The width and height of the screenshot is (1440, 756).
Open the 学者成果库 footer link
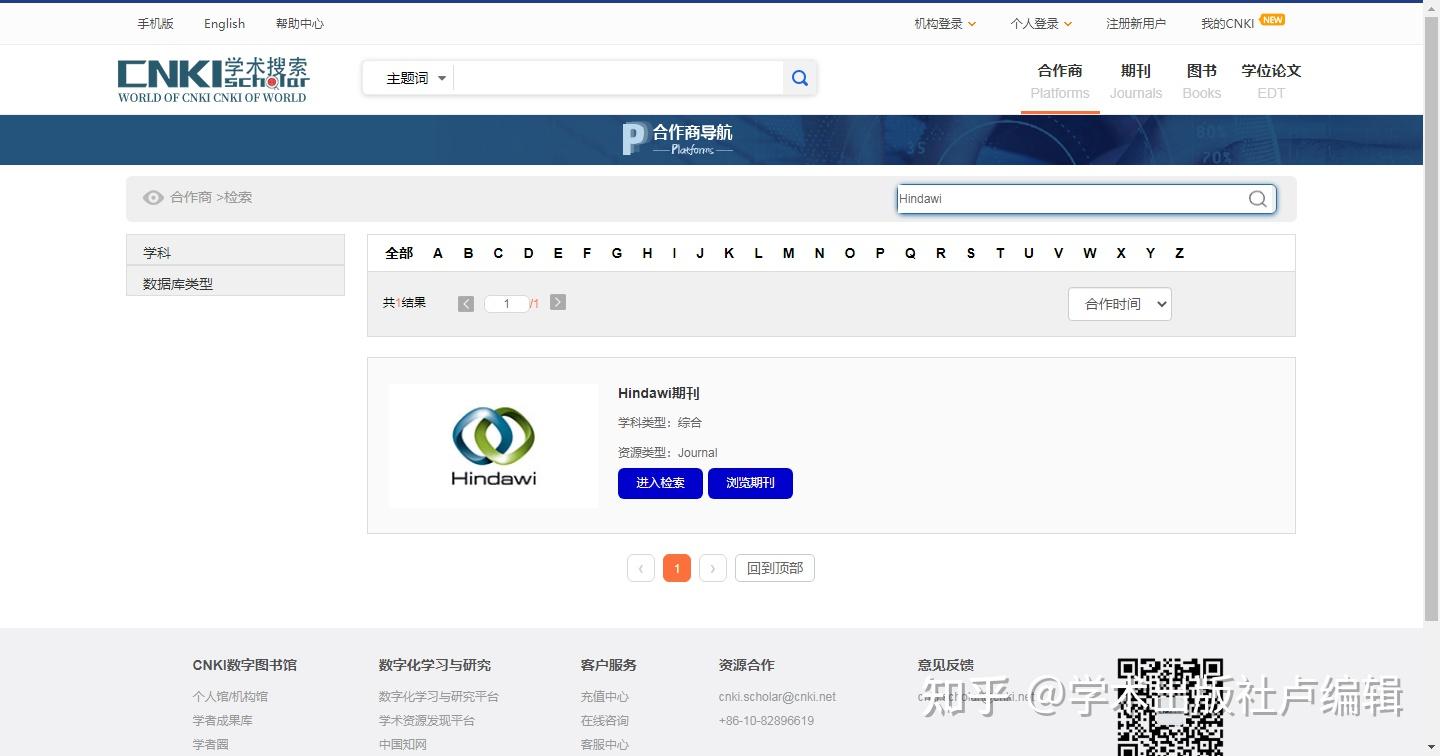222,720
